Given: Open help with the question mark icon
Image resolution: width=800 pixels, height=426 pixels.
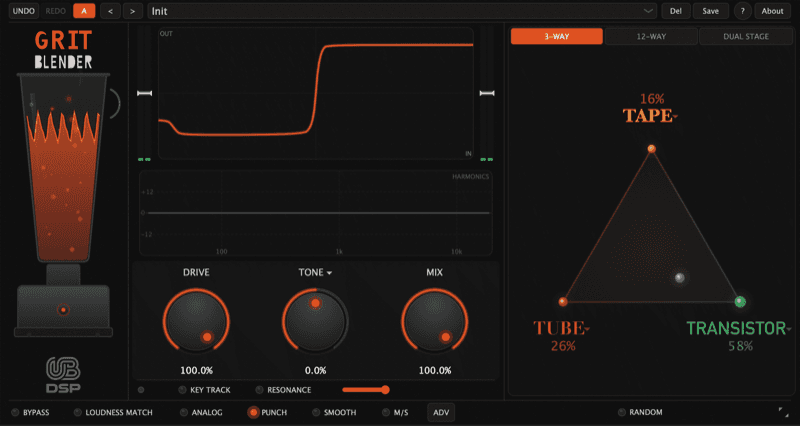Looking at the screenshot, I should pyautogui.click(x=742, y=11).
